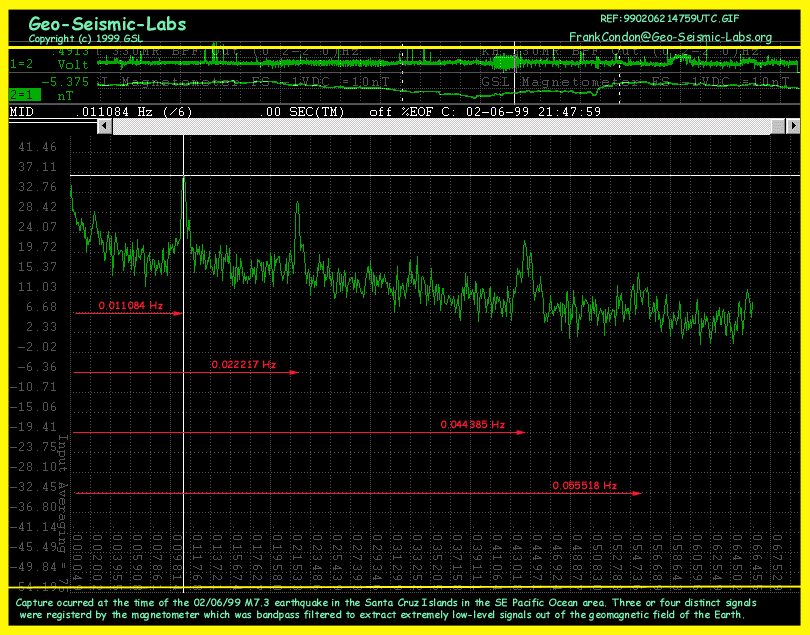Click the 41.46 y-axis value
This screenshot has width=810, height=635.
37,147
